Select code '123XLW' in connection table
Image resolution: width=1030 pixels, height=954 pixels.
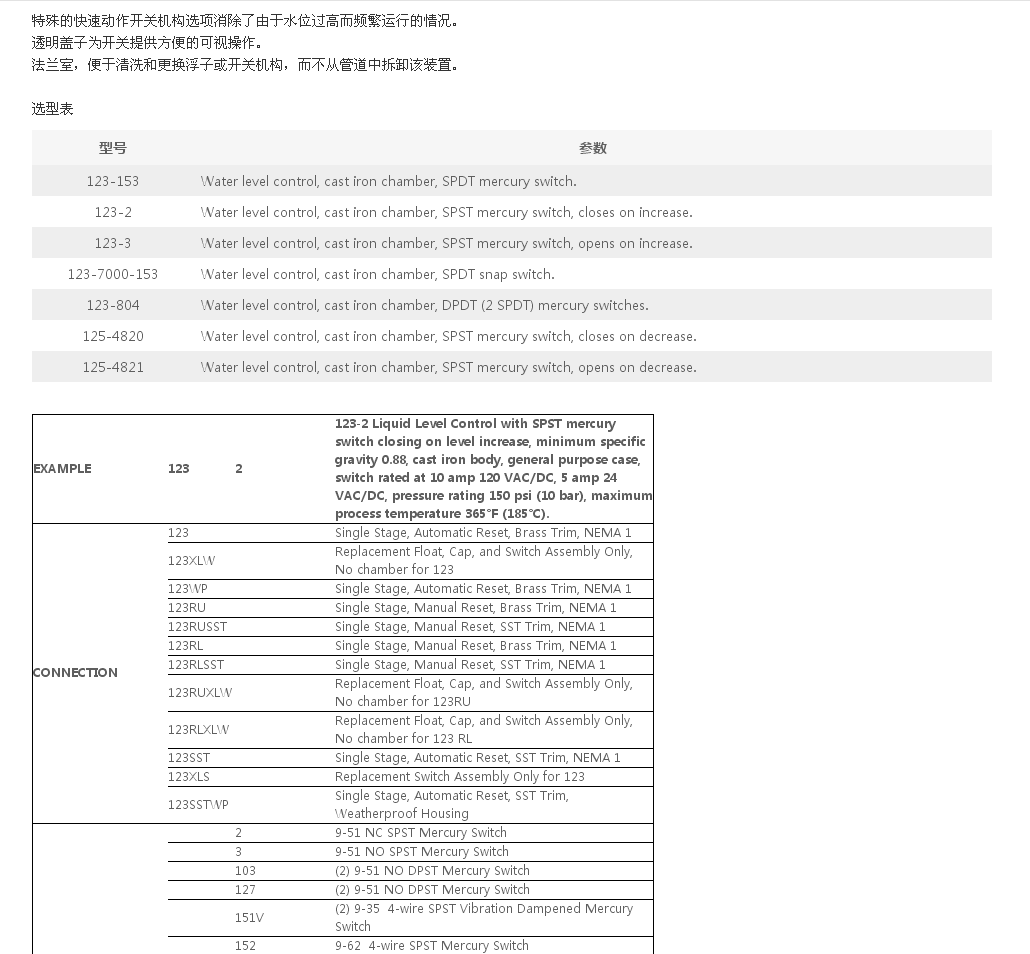(191, 560)
